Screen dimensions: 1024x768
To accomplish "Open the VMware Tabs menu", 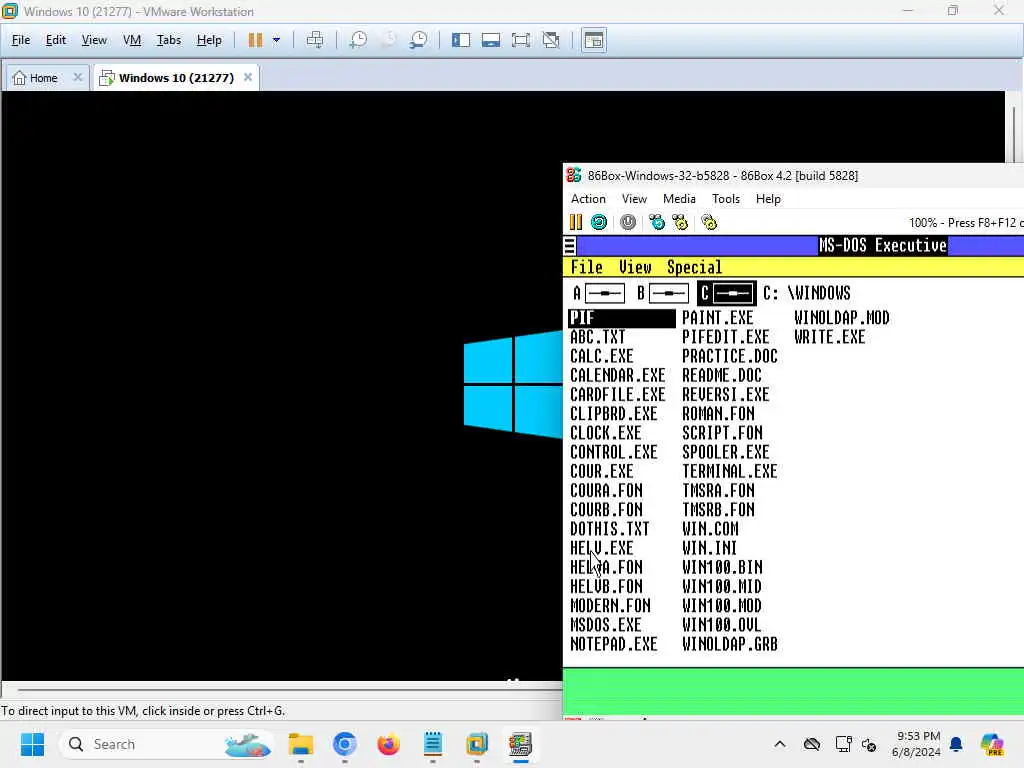I will tap(168, 40).
